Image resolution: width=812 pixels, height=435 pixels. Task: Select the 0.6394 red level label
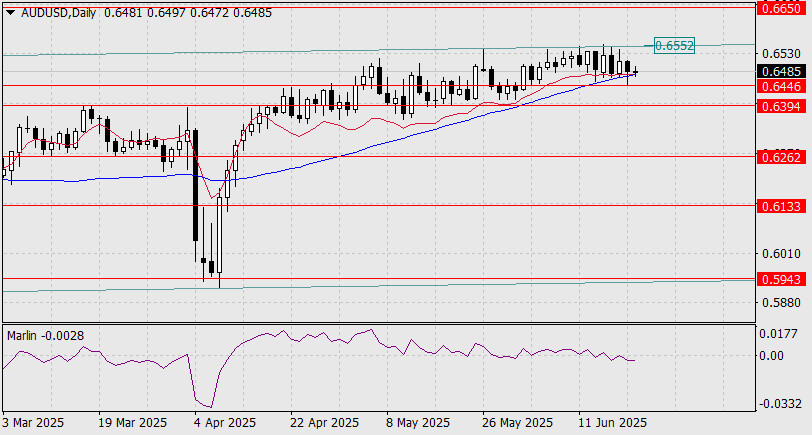(x=782, y=106)
